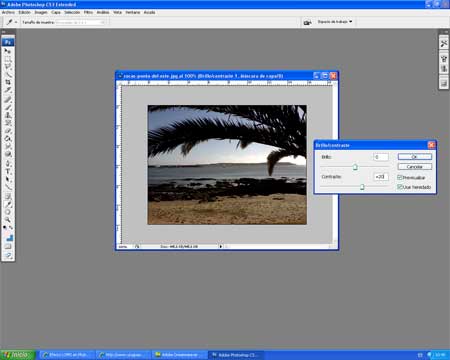Select the Horizontal Type tool
This screenshot has height=360, width=450.
pos(8,171)
